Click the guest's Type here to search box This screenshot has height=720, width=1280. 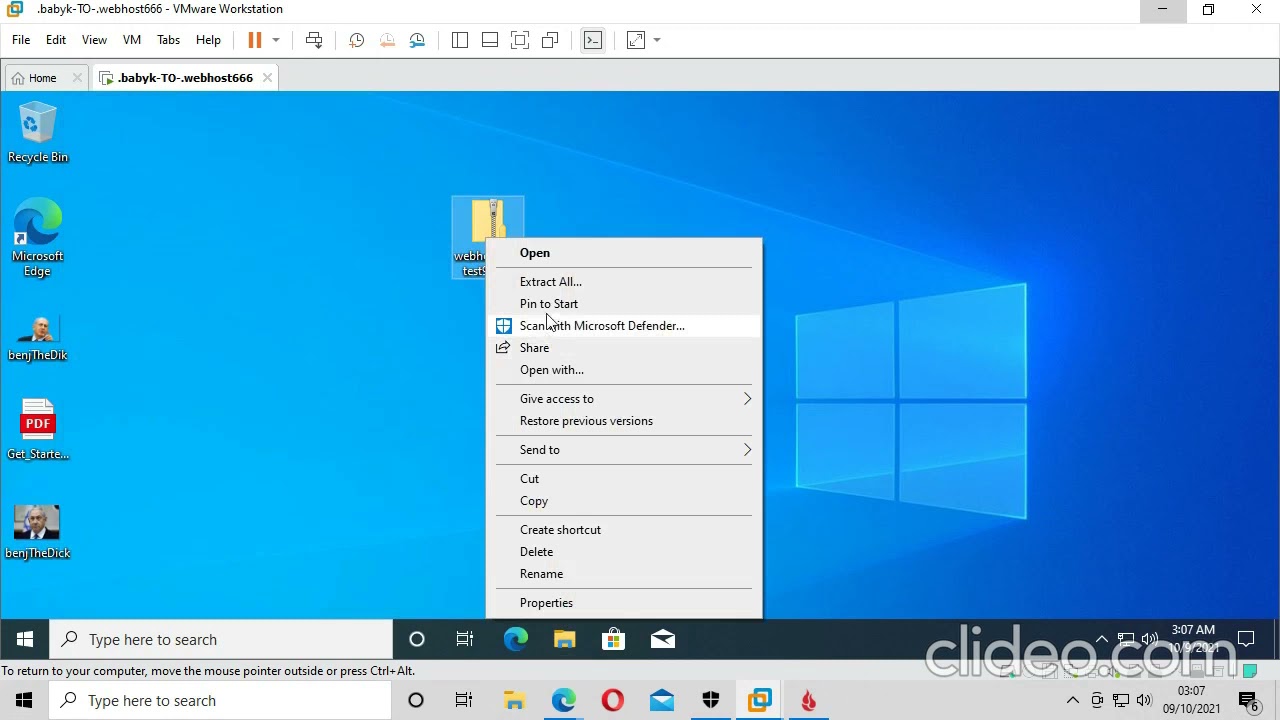point(222,640)
